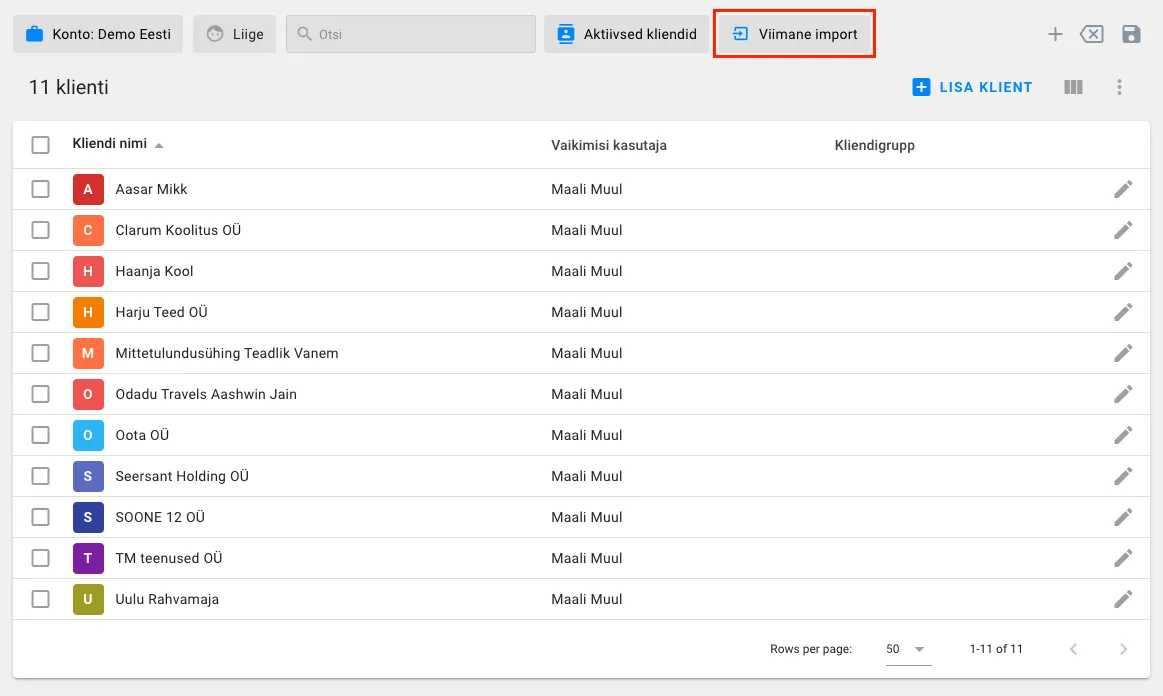This screenshot has width=1163, height=696.
Task: Select the Seersant Holding OÜ checkbox
Action: tap(41, 476)
